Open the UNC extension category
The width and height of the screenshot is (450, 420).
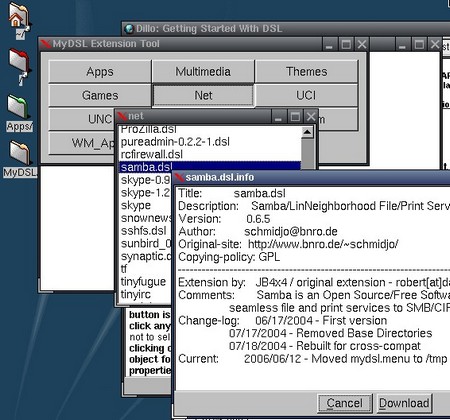coord(82,119)
